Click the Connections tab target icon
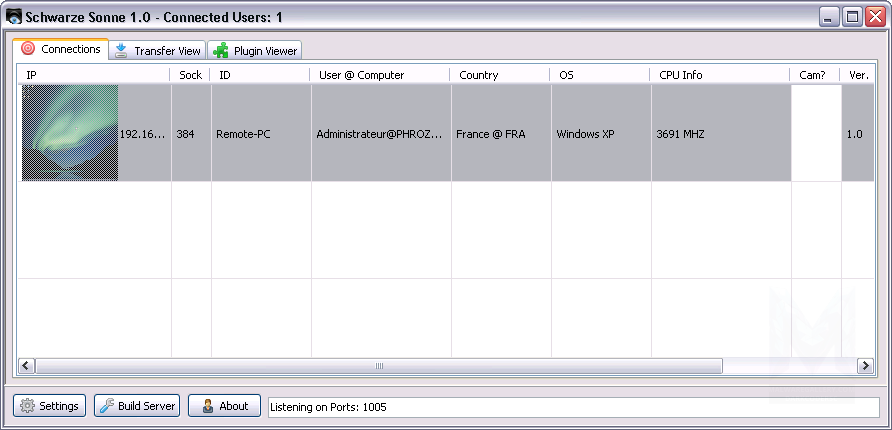 (28, 49)
